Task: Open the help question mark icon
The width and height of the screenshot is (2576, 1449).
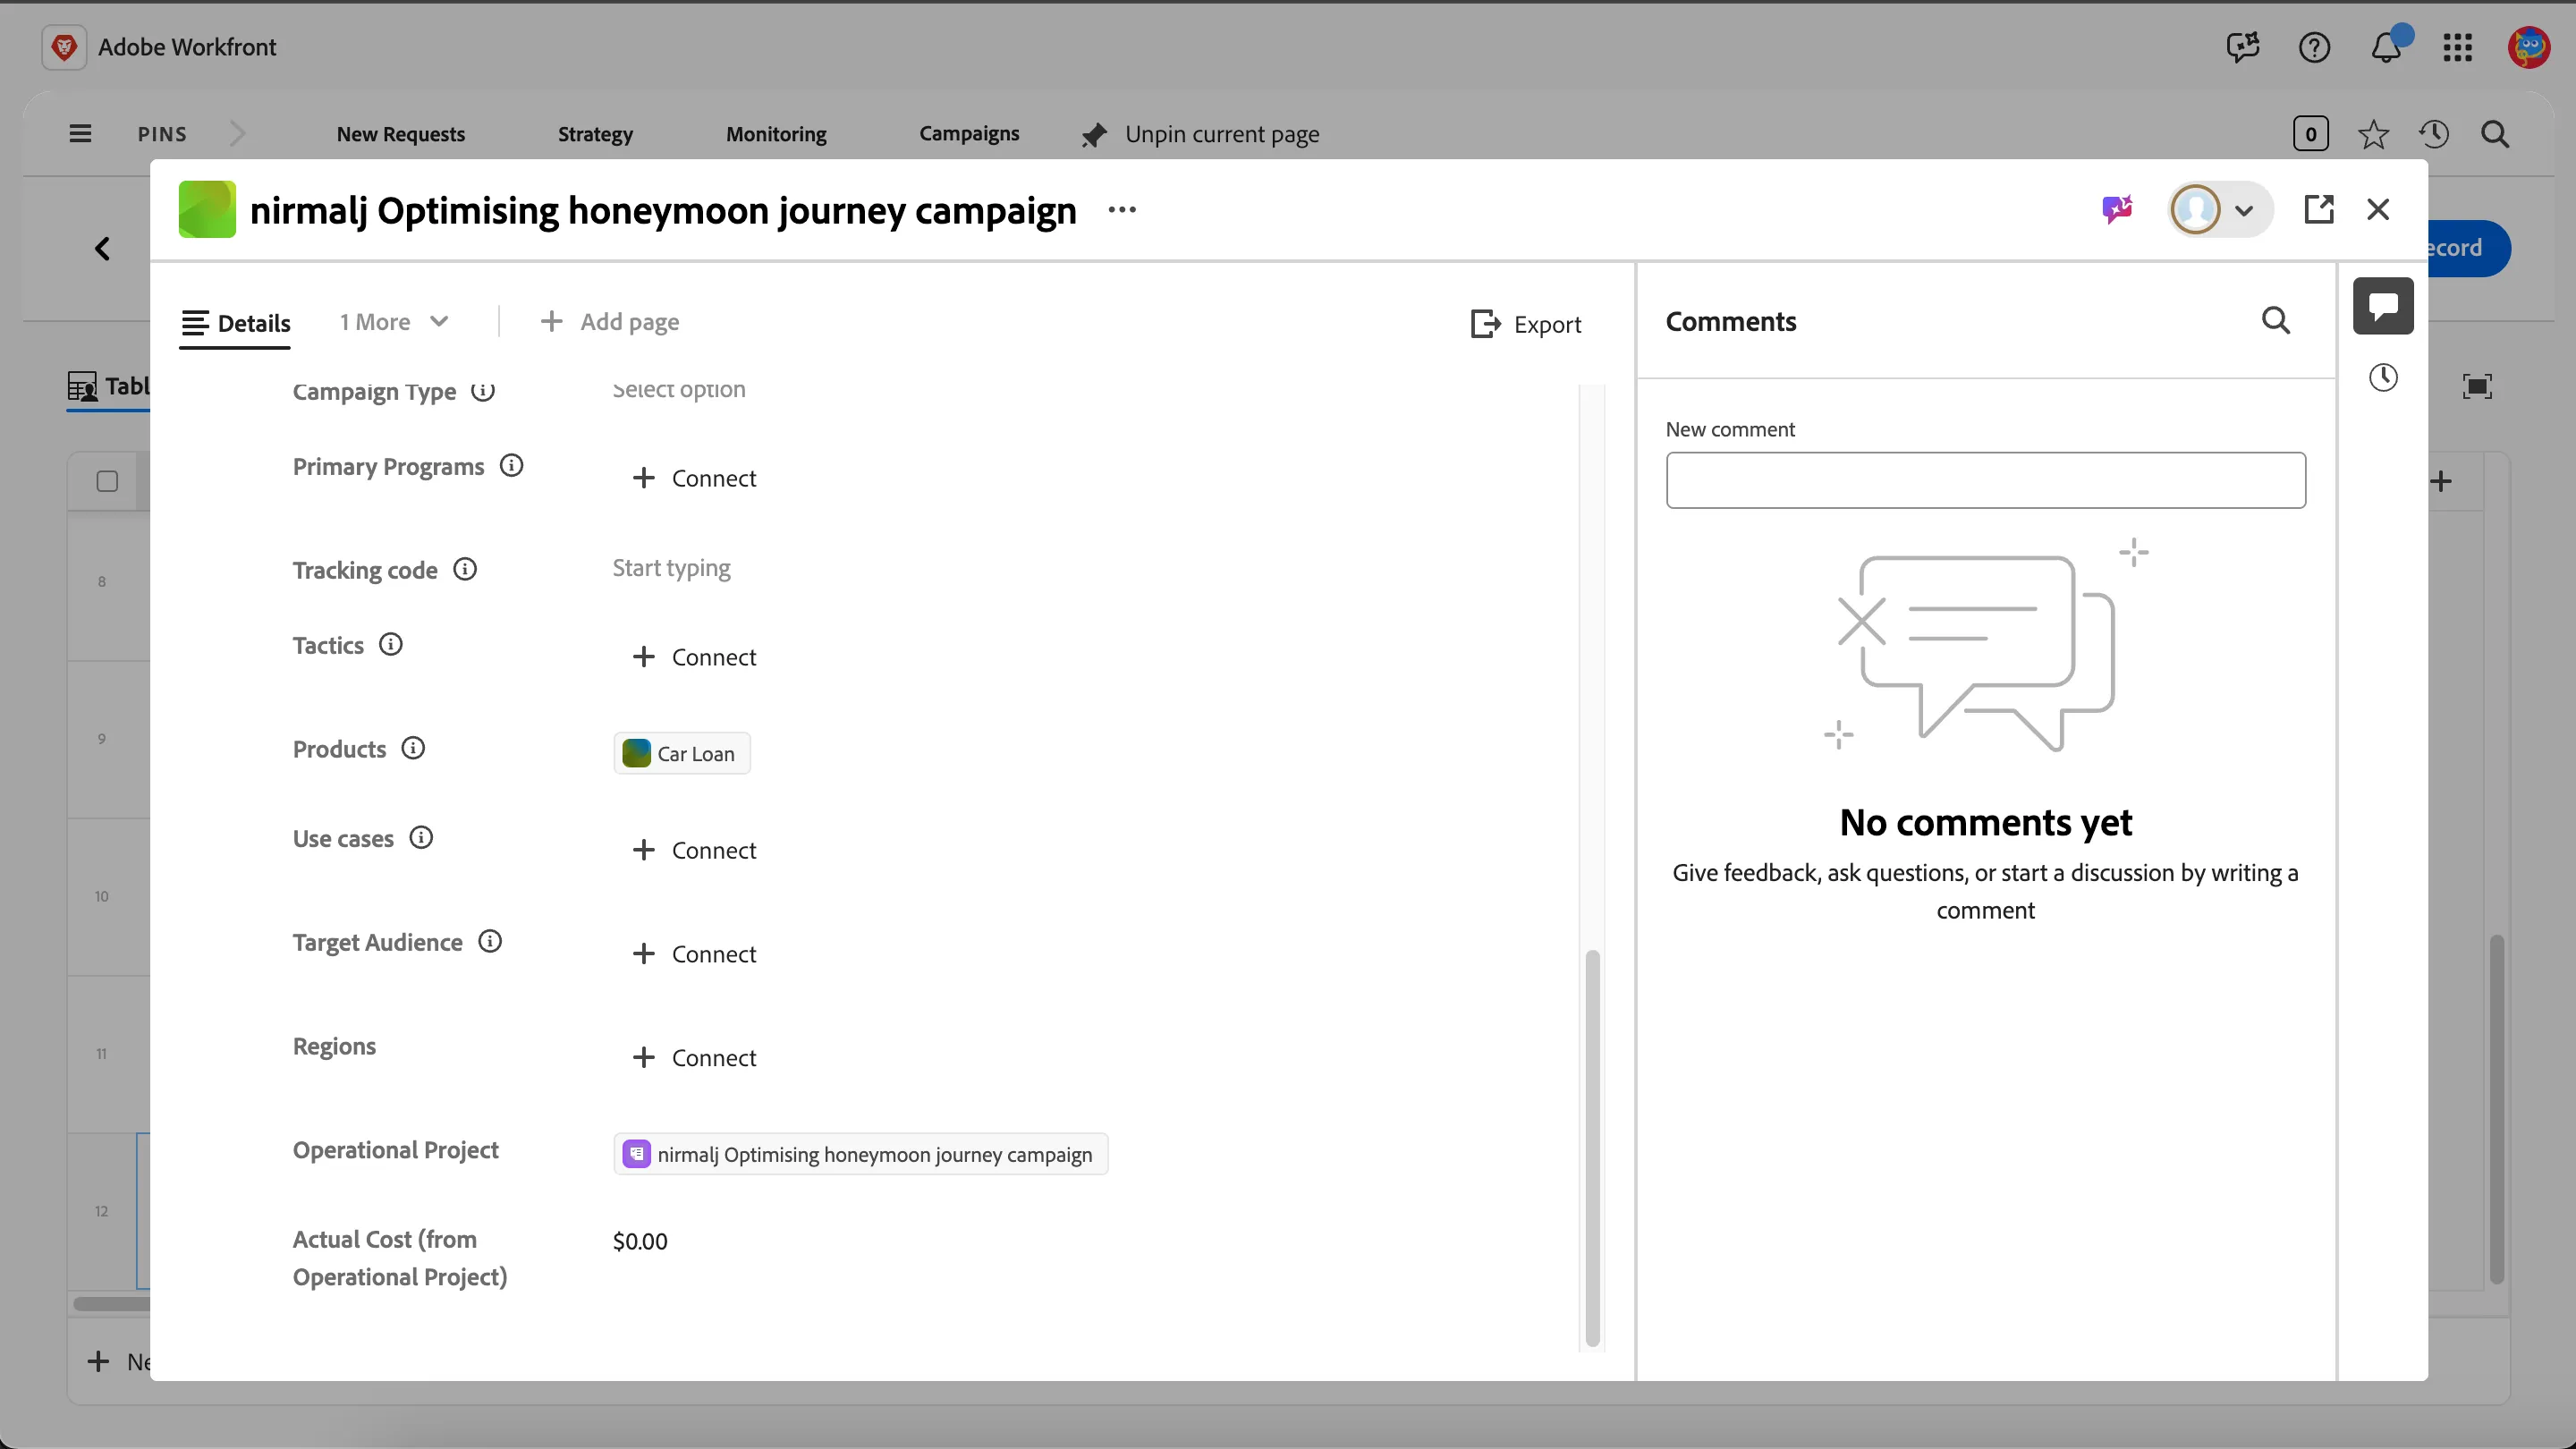Action: tap(2314, 47)
